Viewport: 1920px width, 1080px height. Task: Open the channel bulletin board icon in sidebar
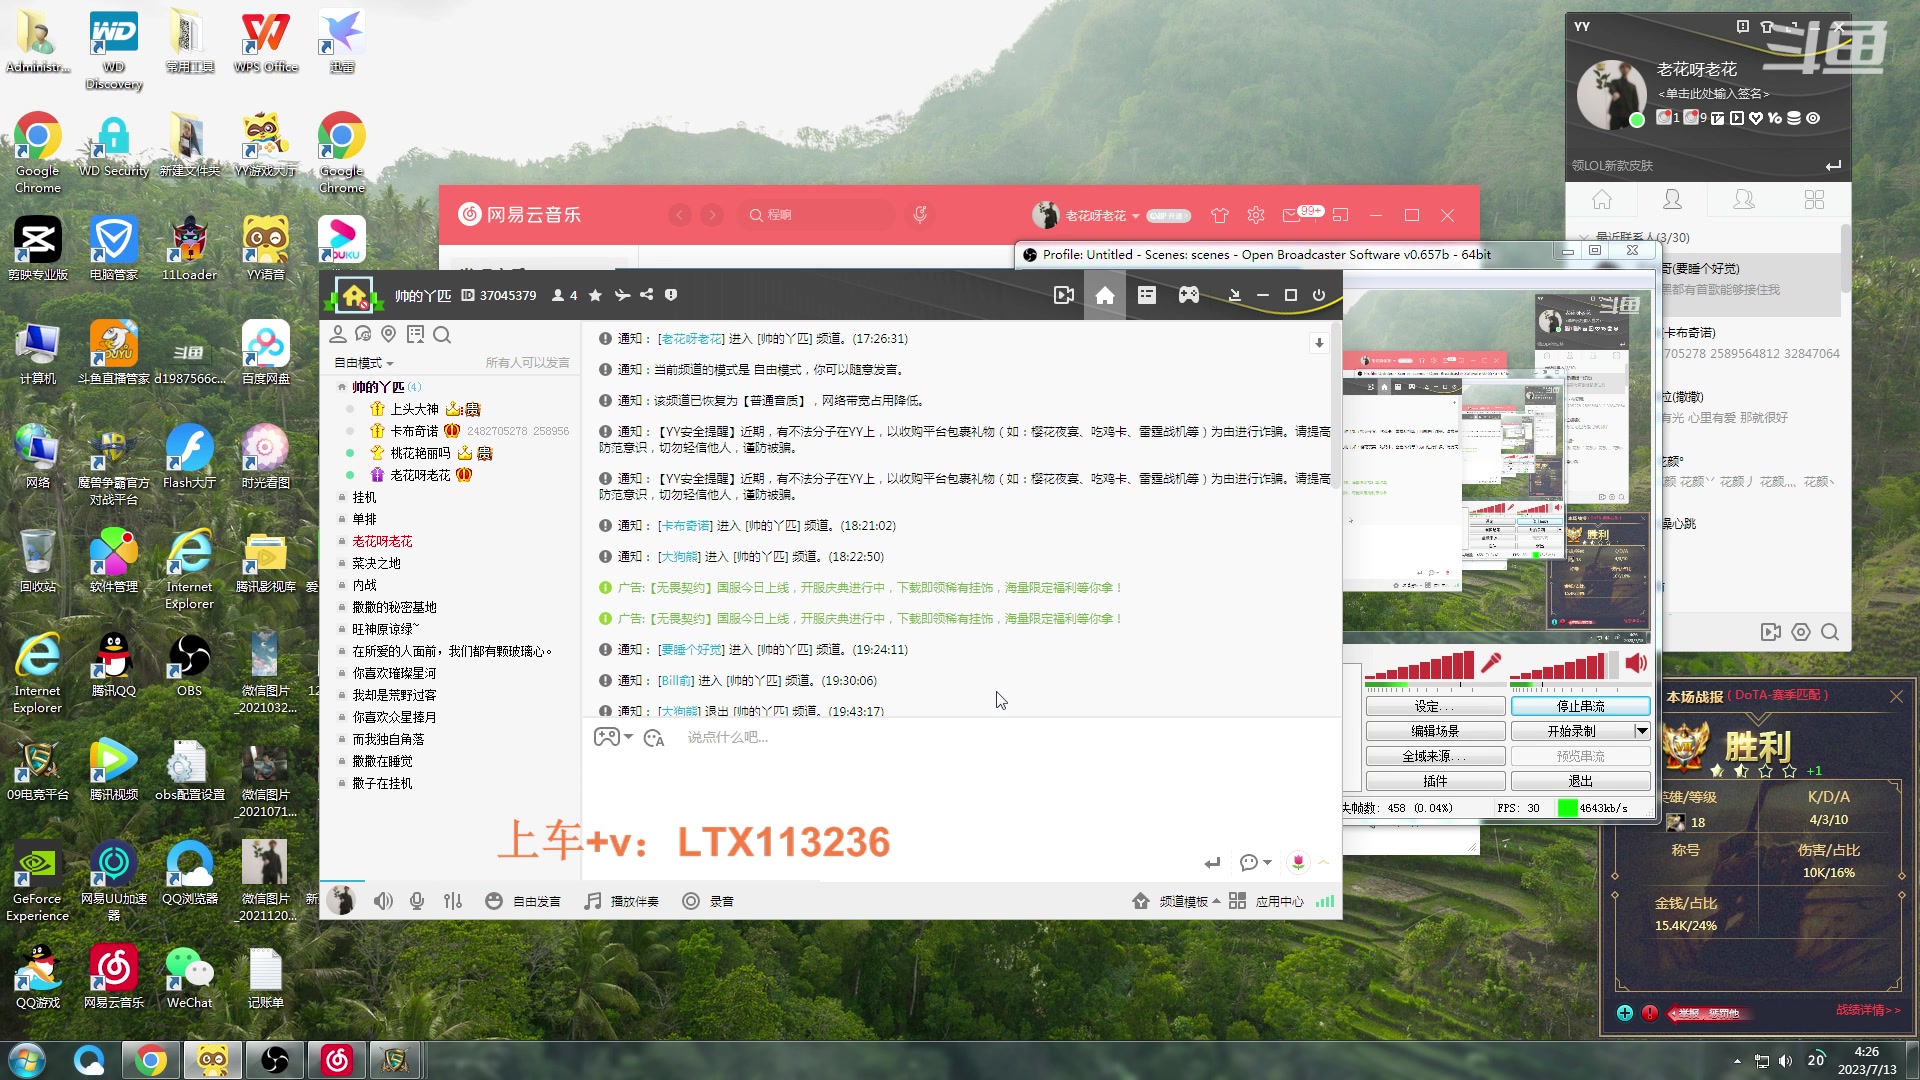click(415, 334)
